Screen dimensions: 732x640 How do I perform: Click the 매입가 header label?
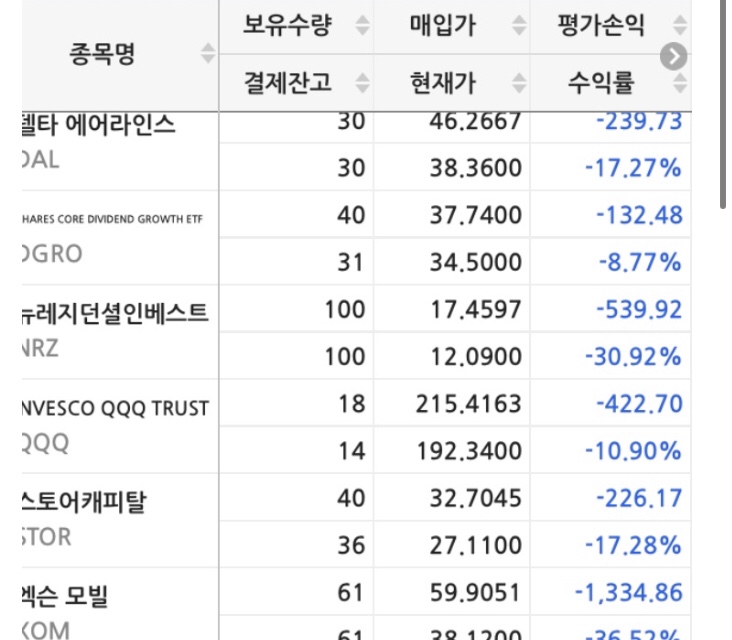[443, 25]
